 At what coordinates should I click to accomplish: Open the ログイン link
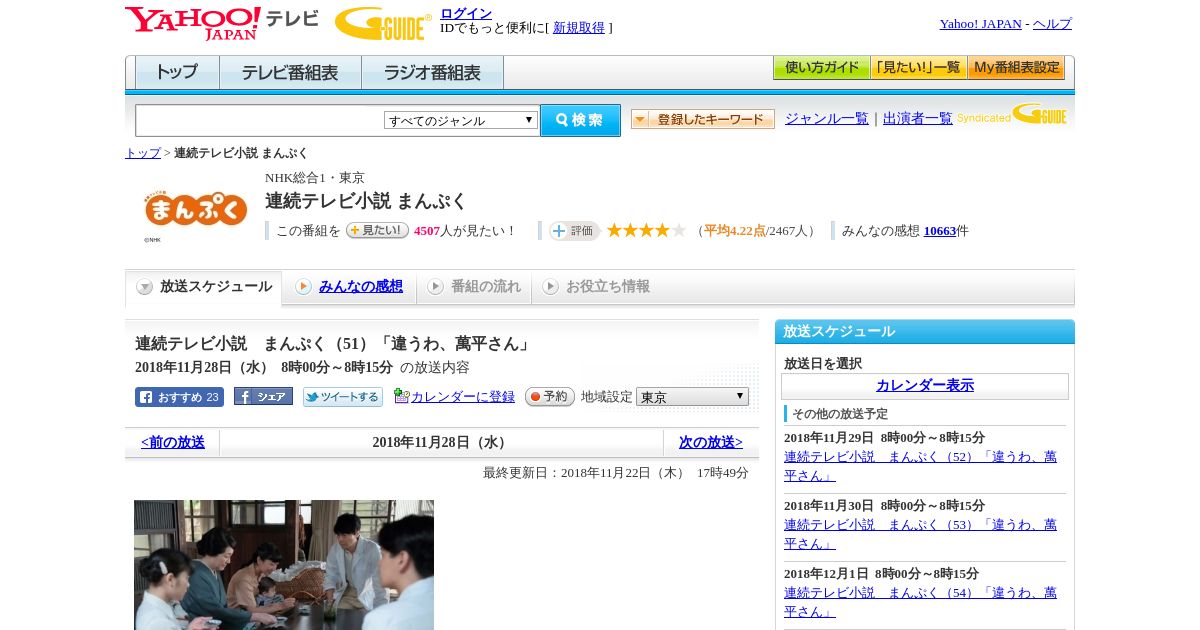tap(466, 13)
